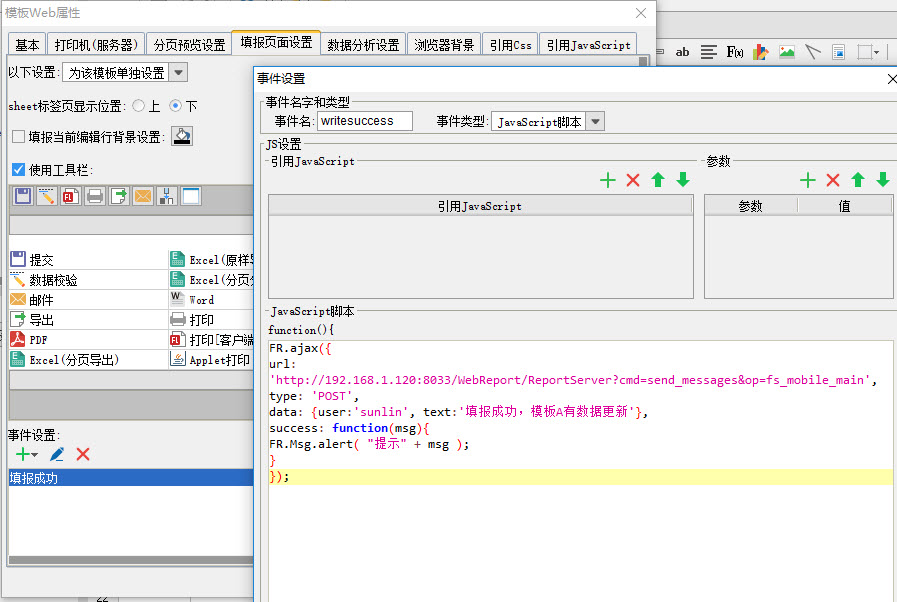Click 引用JavaScript table column header
Viewport: 897px width, 602px height.
[x=481, y=206]
